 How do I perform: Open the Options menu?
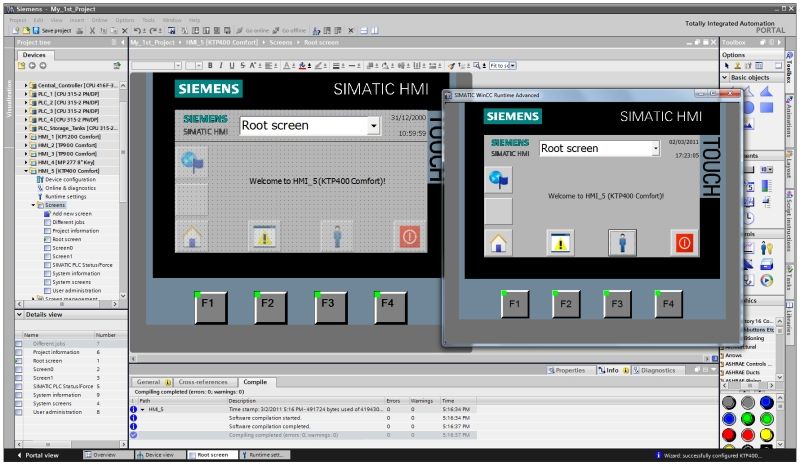point(124,20)
